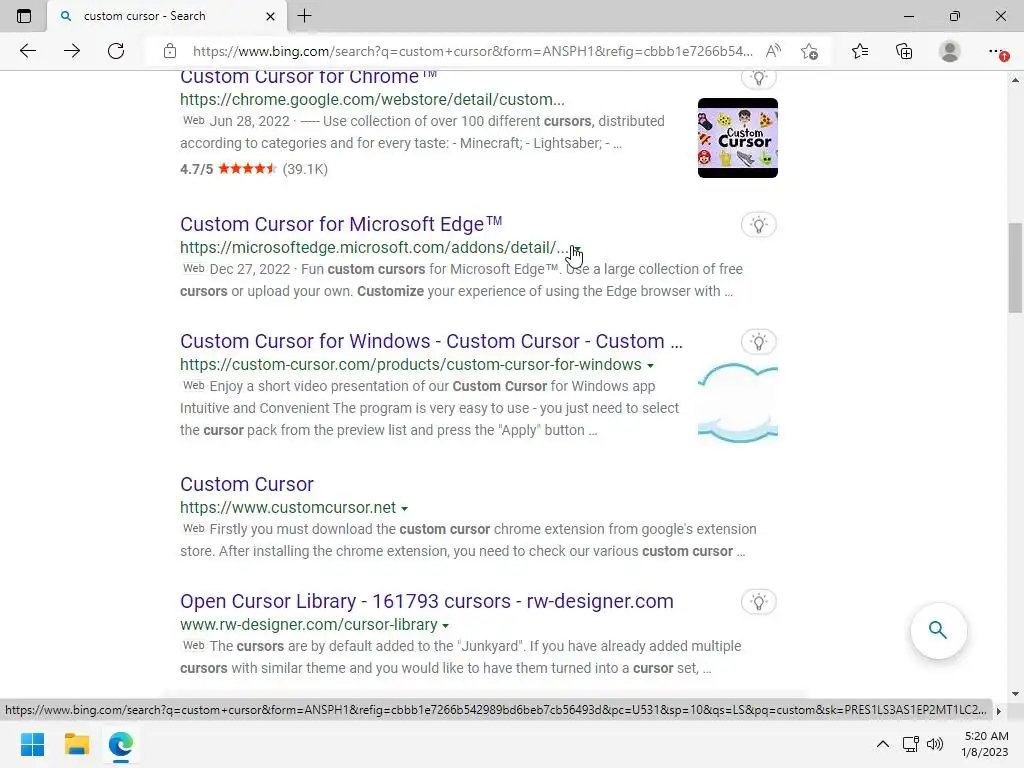Open Read Aloud from address bar
Viewport: 1024px width, 768px height.
click(773, 51)
